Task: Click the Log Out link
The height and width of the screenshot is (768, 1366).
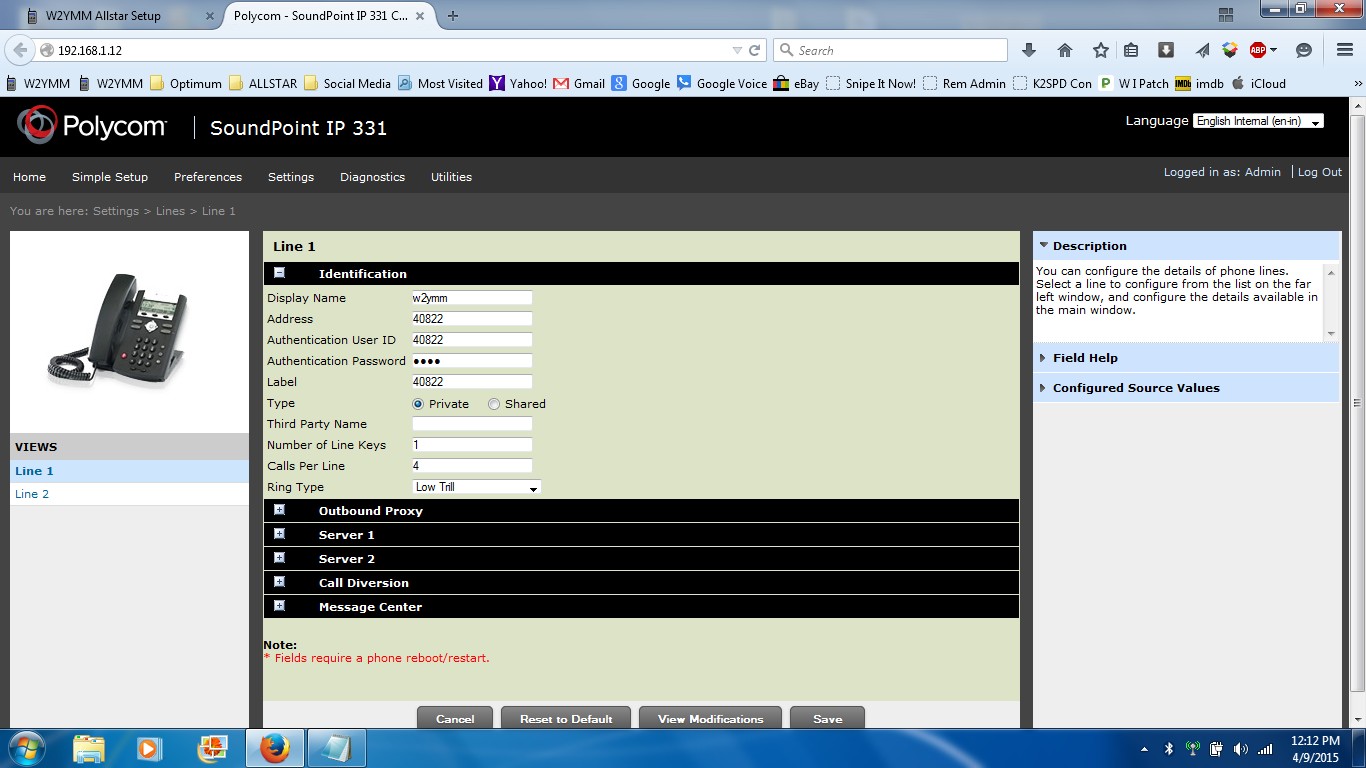Action: point(1320,172)
